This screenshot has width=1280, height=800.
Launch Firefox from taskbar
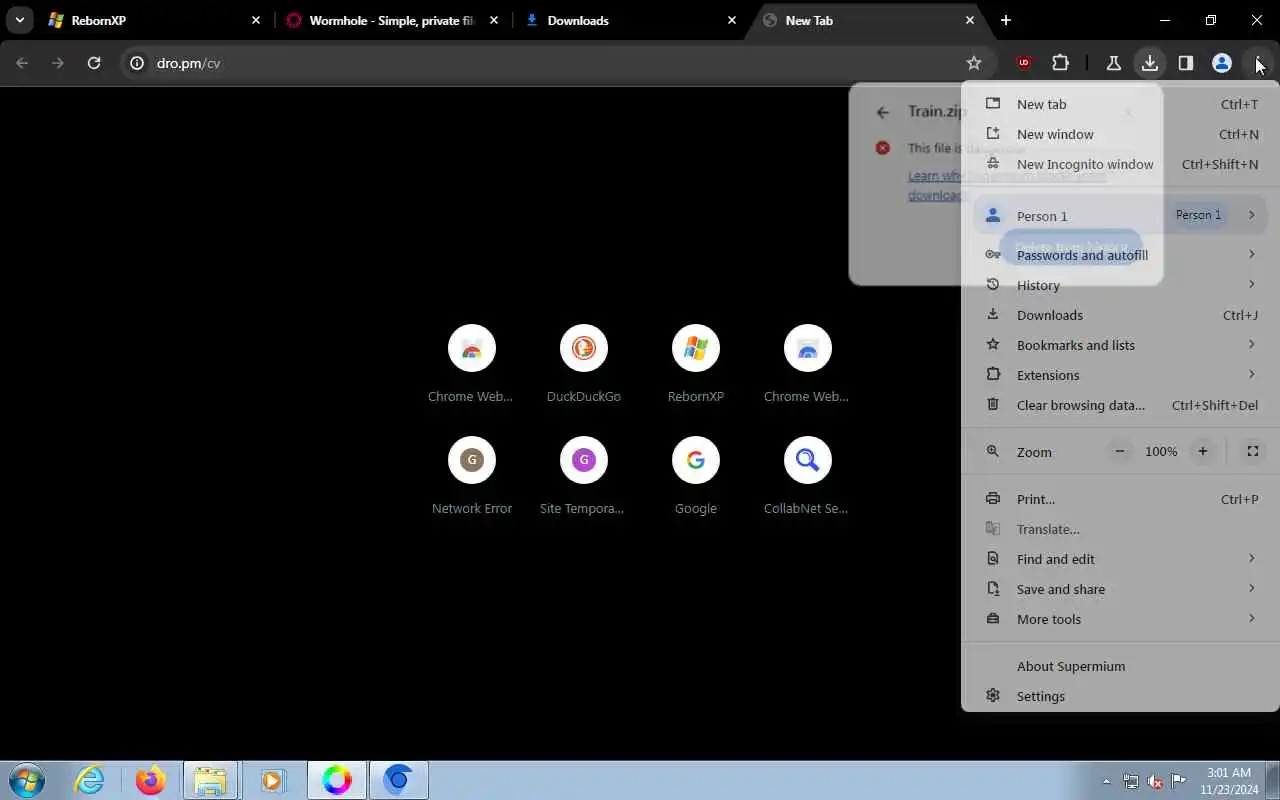click(150, 780)
